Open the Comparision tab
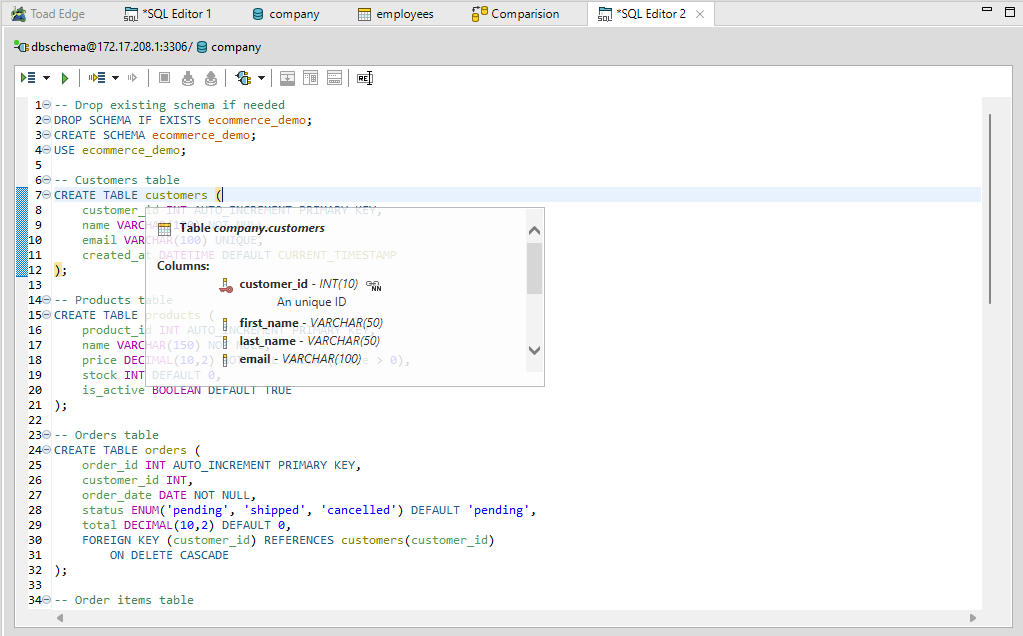The height and width of the screenshot is (636, 1023). tap(515, 14)
